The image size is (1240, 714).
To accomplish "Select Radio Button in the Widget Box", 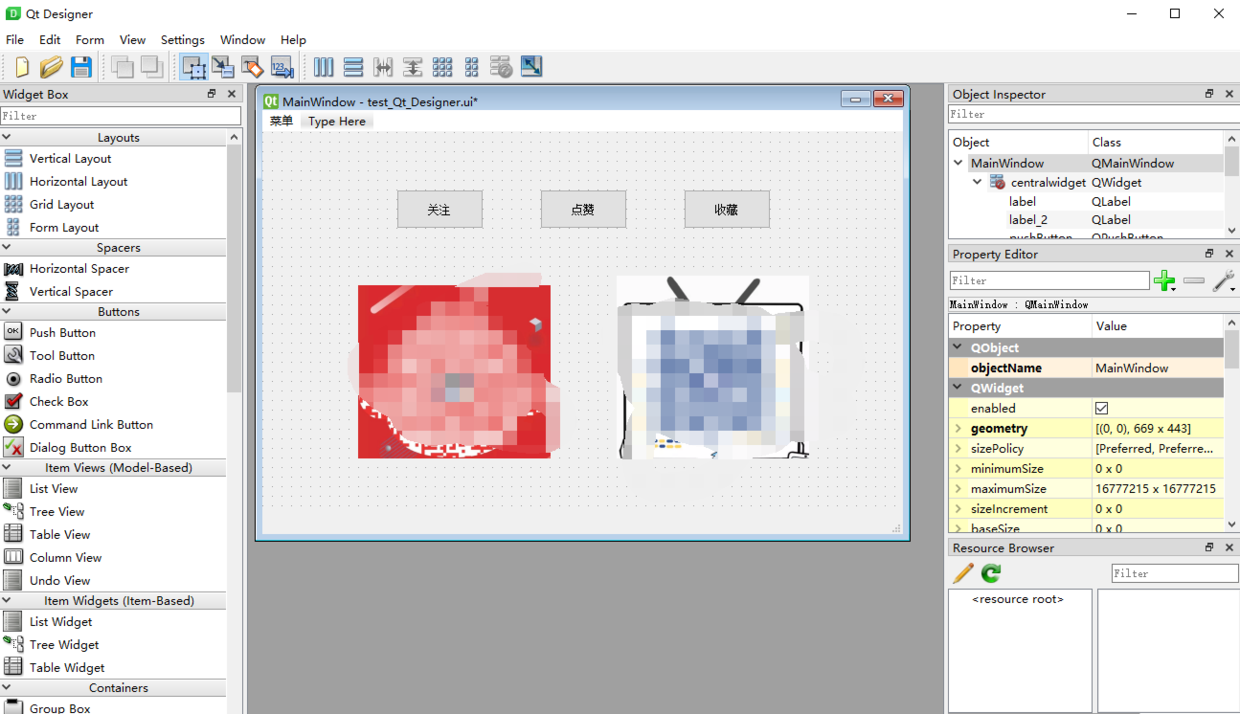I will (66, 378).
